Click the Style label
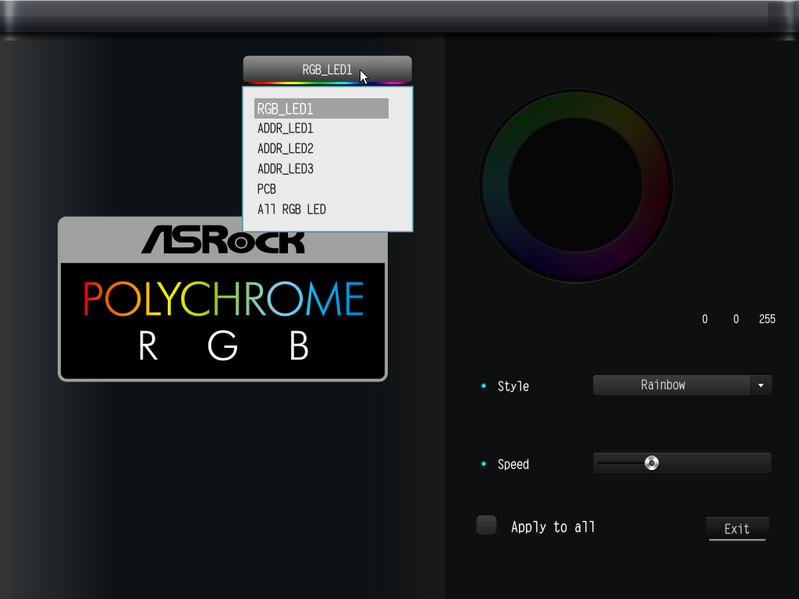 (513, 386)
